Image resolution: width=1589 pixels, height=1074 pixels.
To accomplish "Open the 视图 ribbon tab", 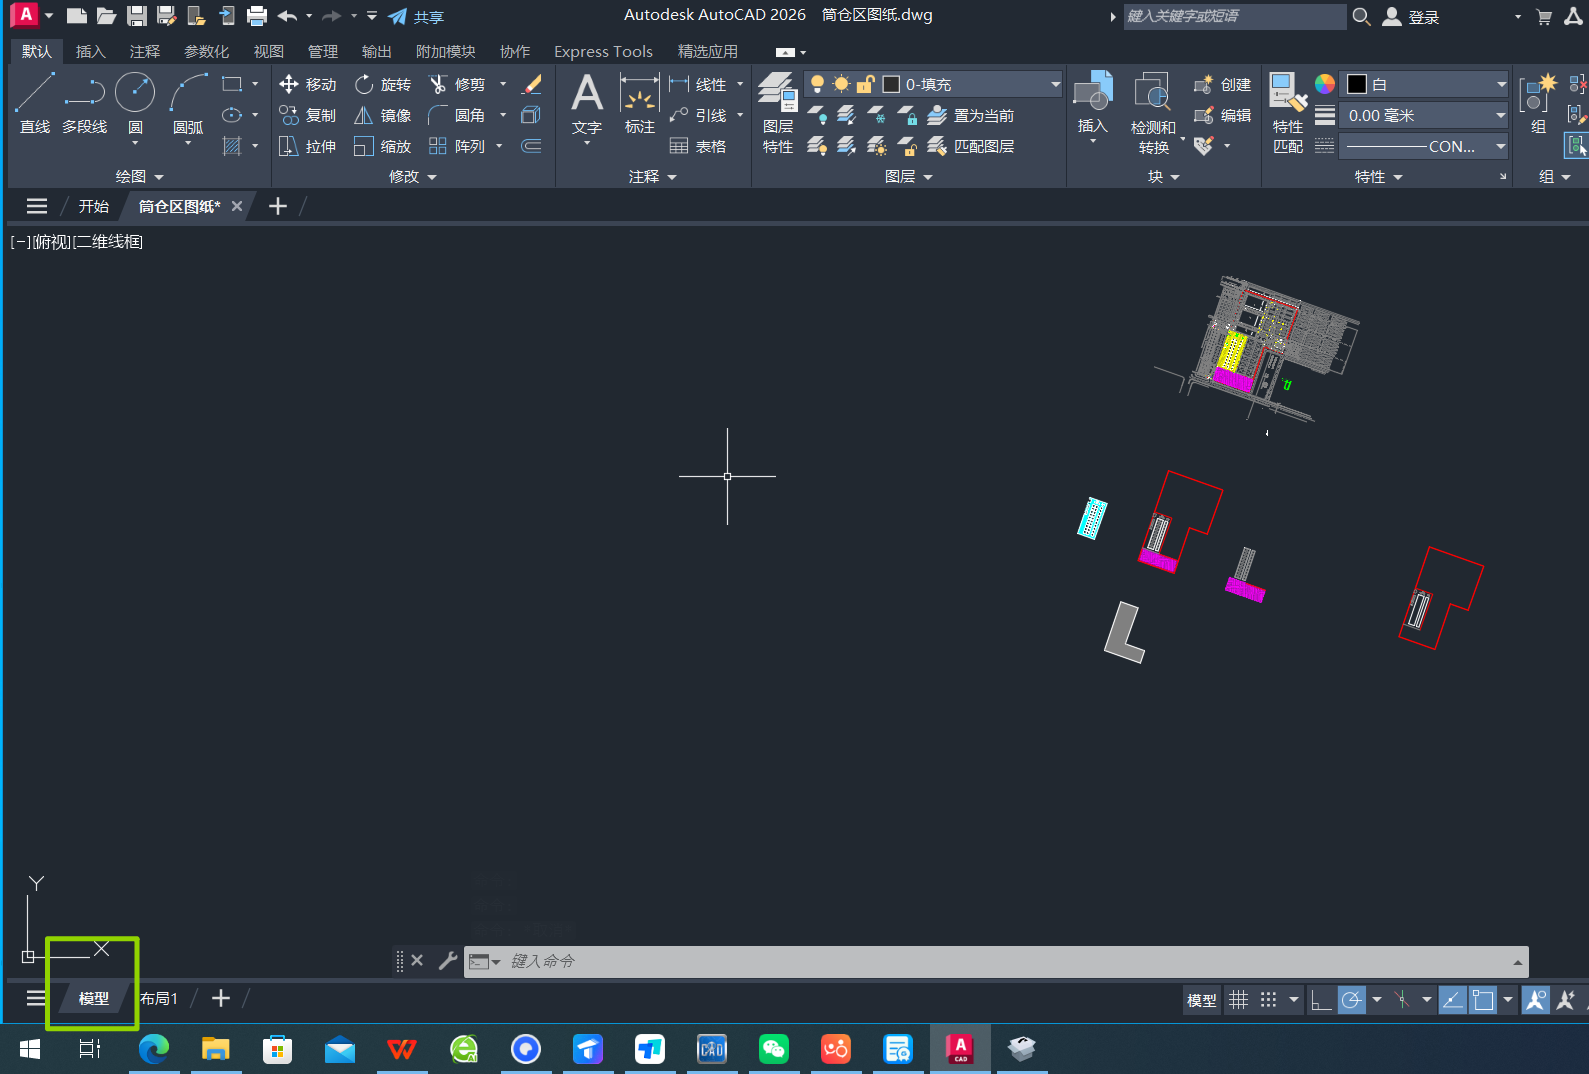I will (268, 51).
